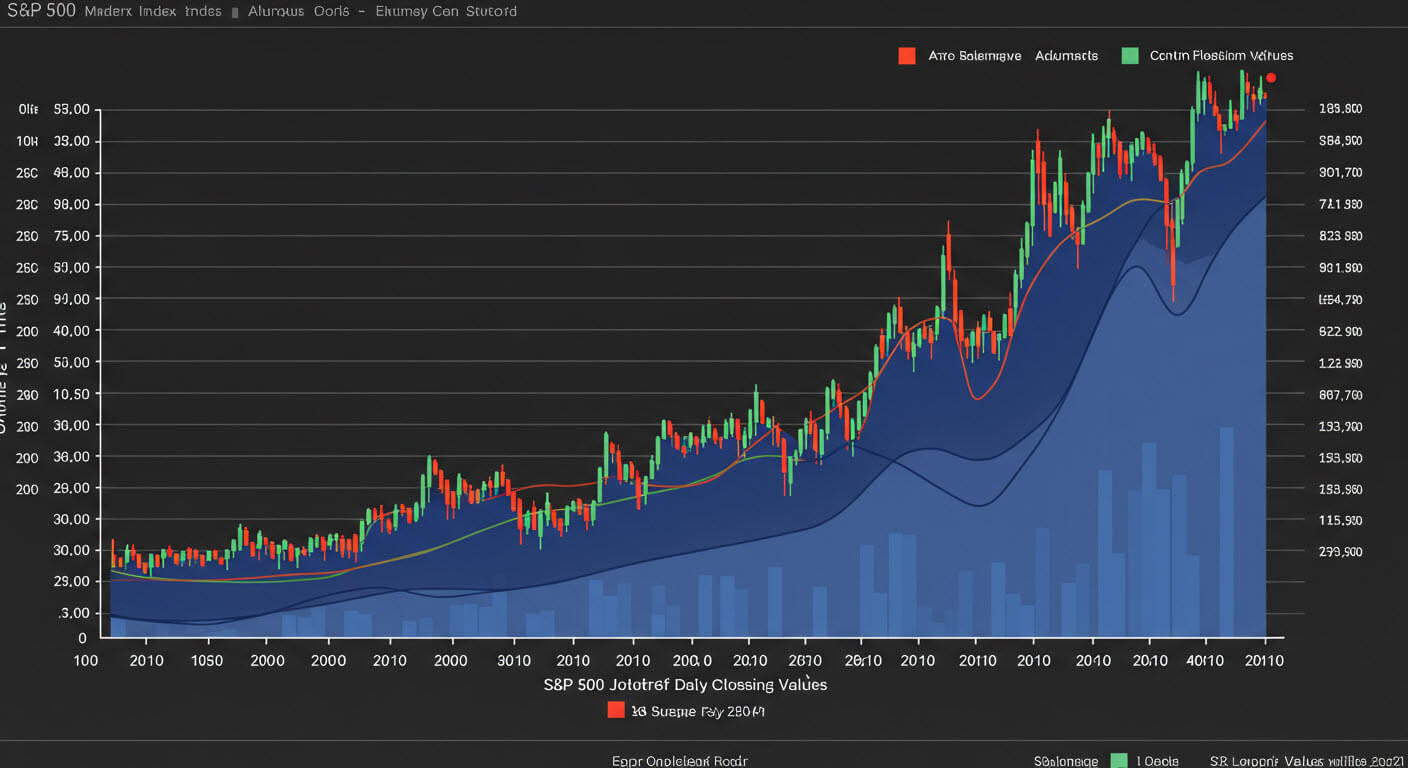Screen dimensions: 1408x768
Task: Select the red dot marker above the latest candles
Action: point(1271,78)
